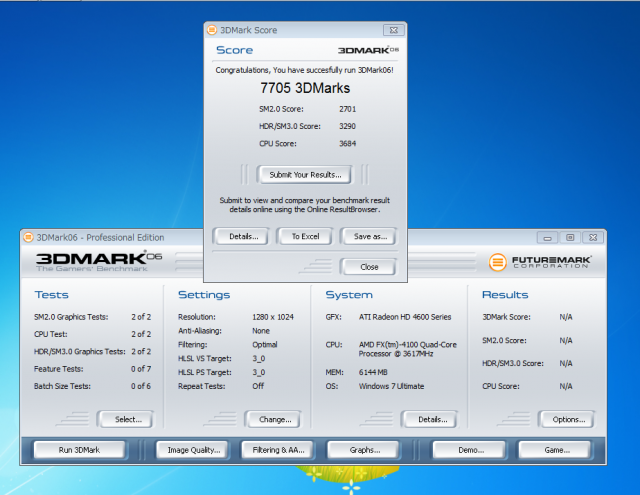Click the Filtering value Optimal
This screenshot has height=495, width=640.
click(264, 344)
